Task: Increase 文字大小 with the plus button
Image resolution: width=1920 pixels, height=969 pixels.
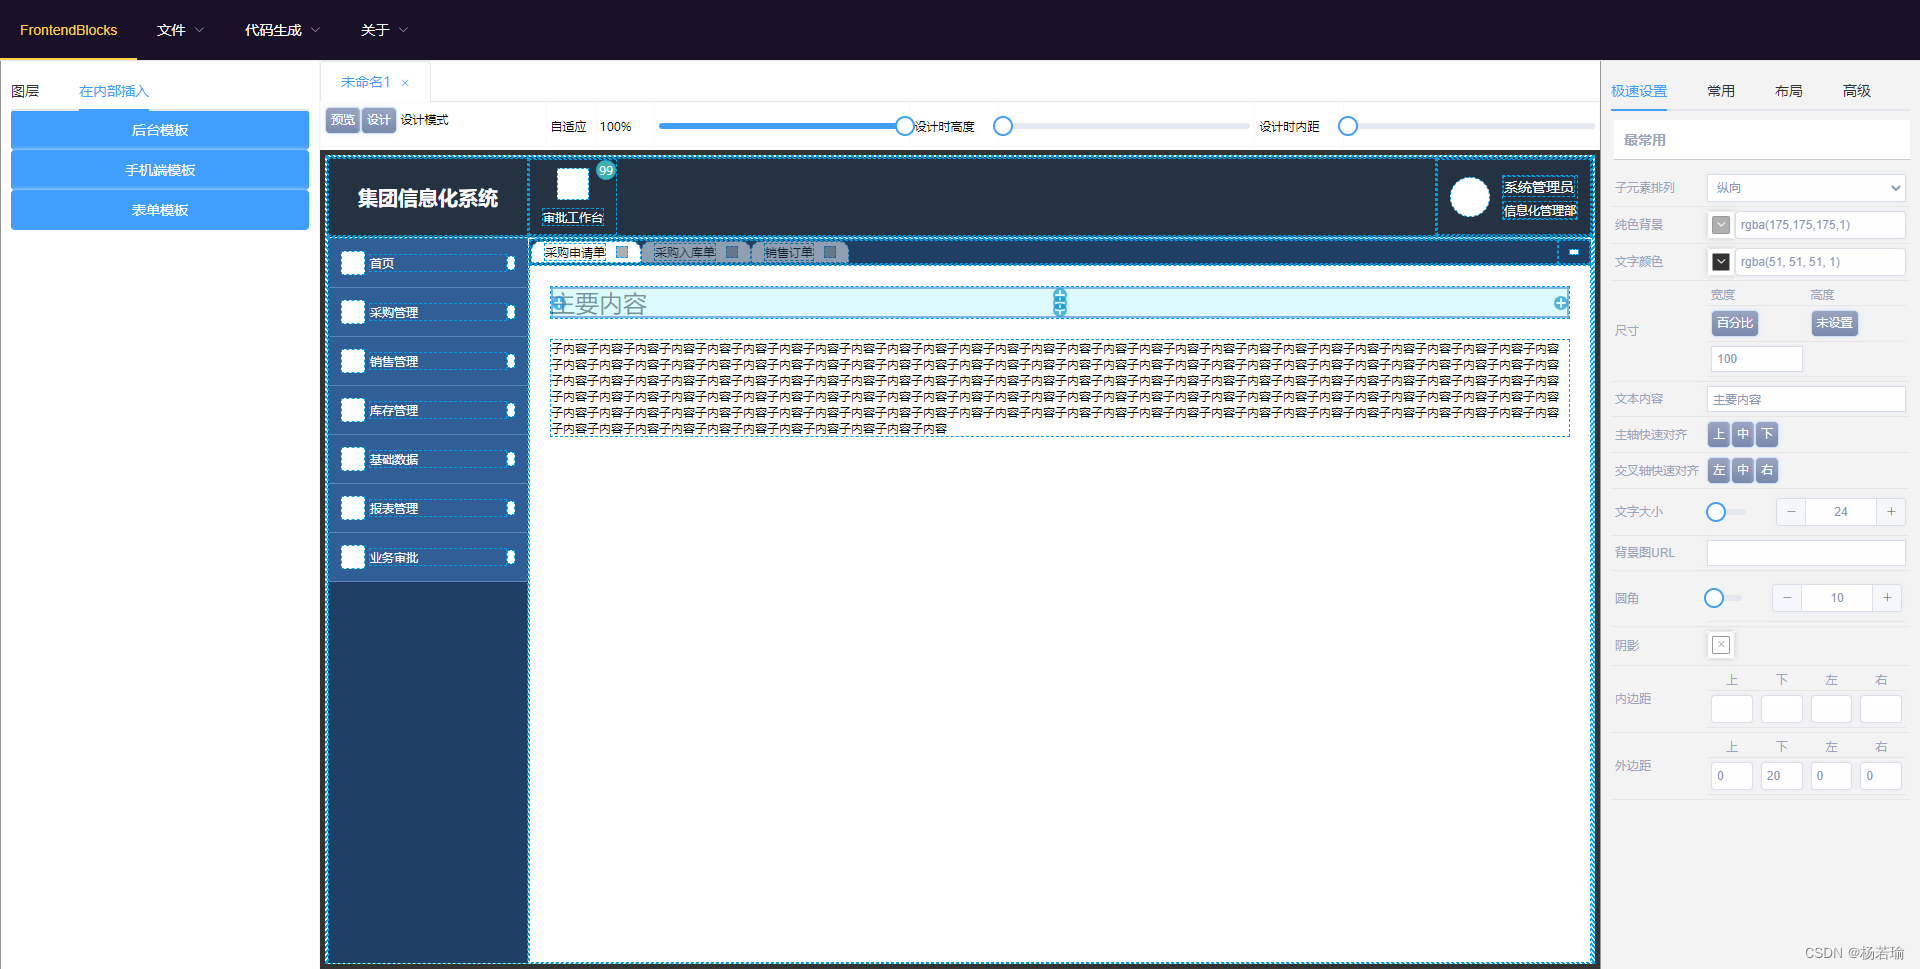Action: (x=1891, y=512)
